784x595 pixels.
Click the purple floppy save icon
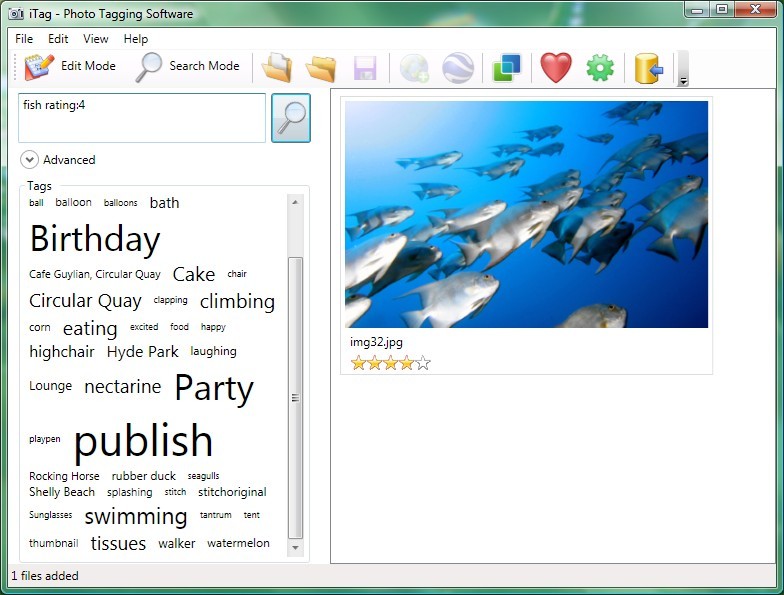coord(365,68)
